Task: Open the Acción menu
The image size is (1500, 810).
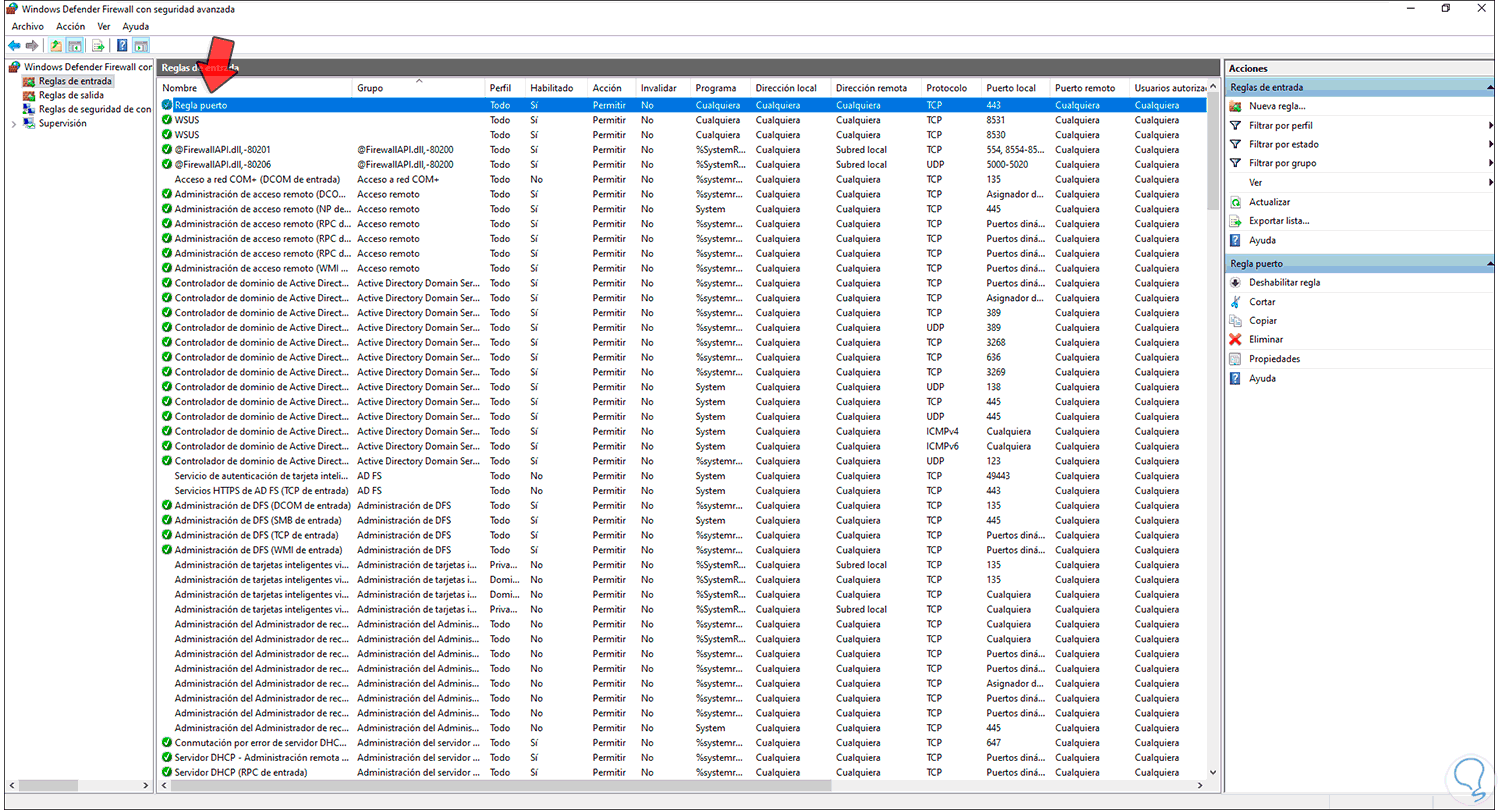Action: click(71, 26)
